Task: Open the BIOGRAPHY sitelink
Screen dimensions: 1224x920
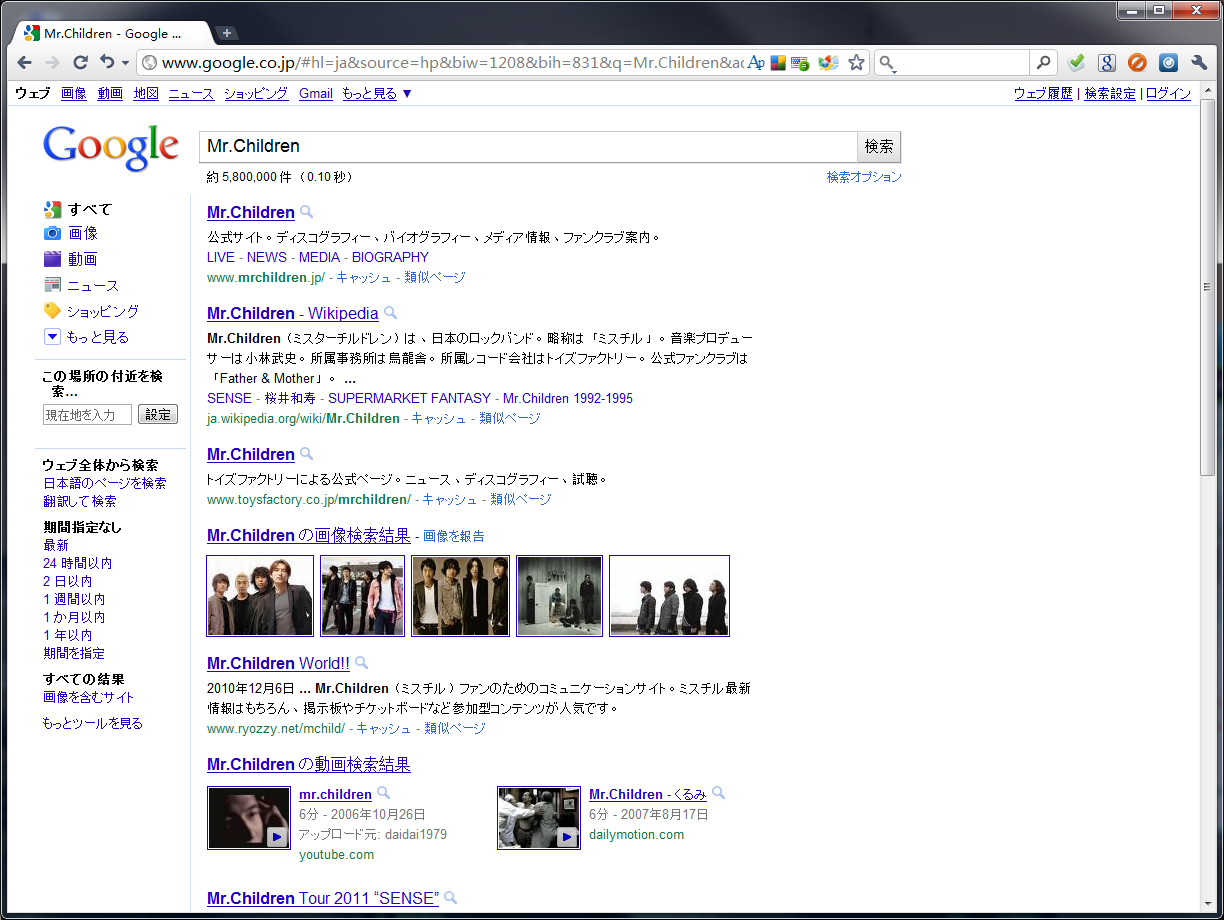Action: (390, 257)
